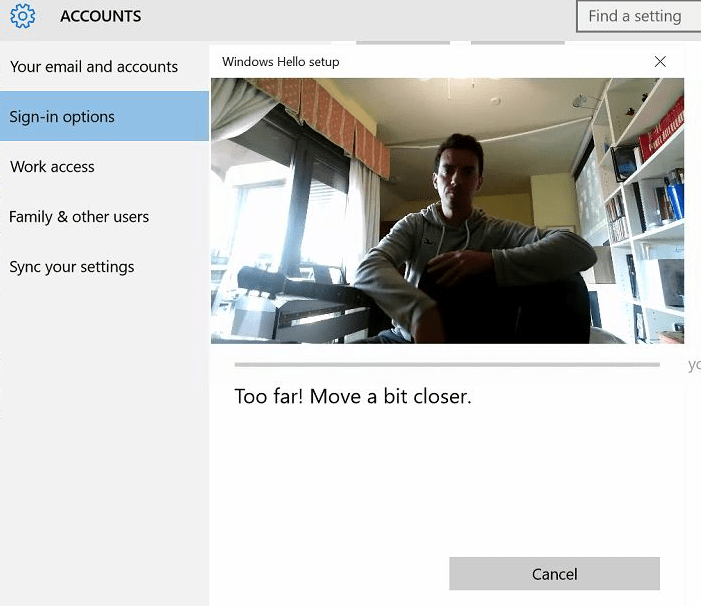The height and width of the screenshot is (606, 701).
Task: Focus the Find a setting search box
Action: pos(638,16)
